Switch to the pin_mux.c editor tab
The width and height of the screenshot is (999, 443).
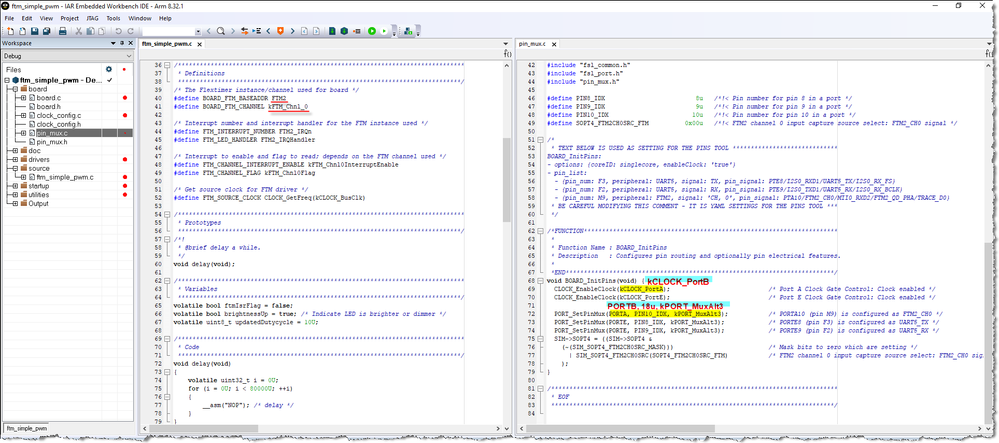[532, 44]
